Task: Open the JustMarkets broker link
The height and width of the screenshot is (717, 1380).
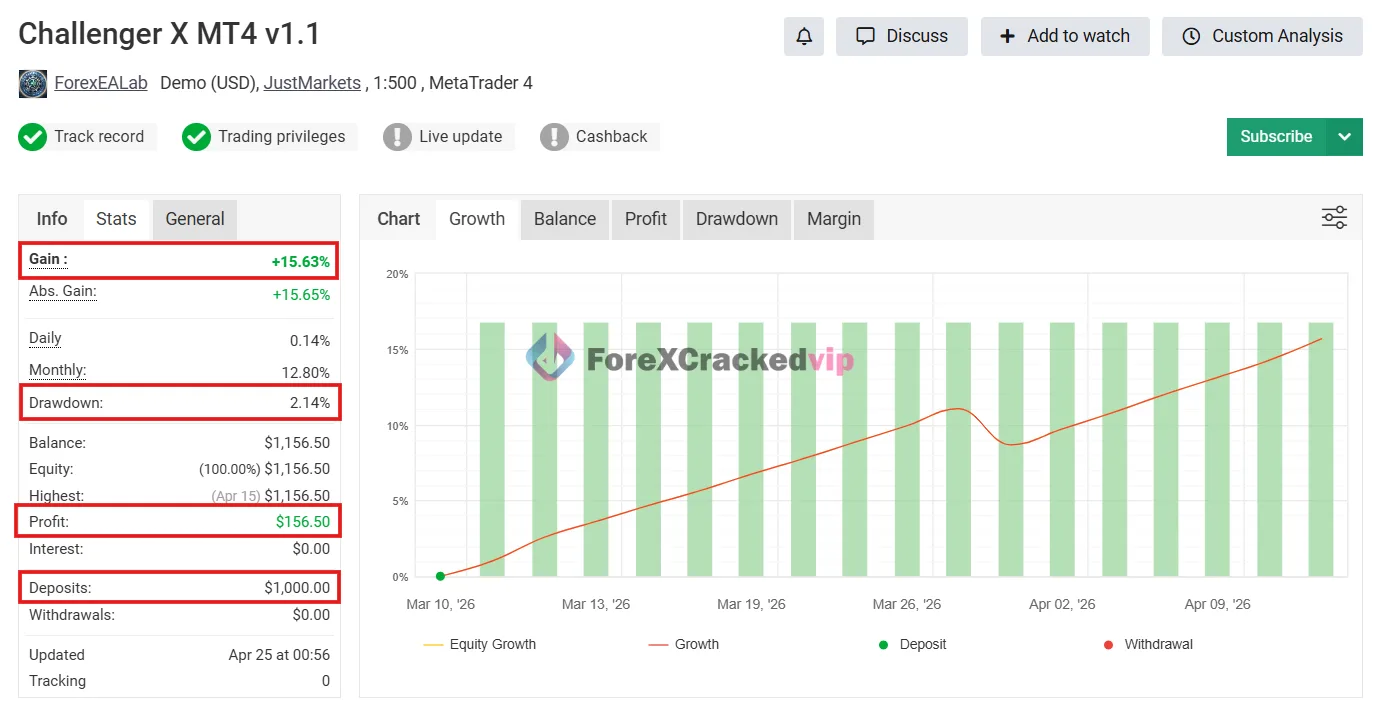Action: pos(312,83)
